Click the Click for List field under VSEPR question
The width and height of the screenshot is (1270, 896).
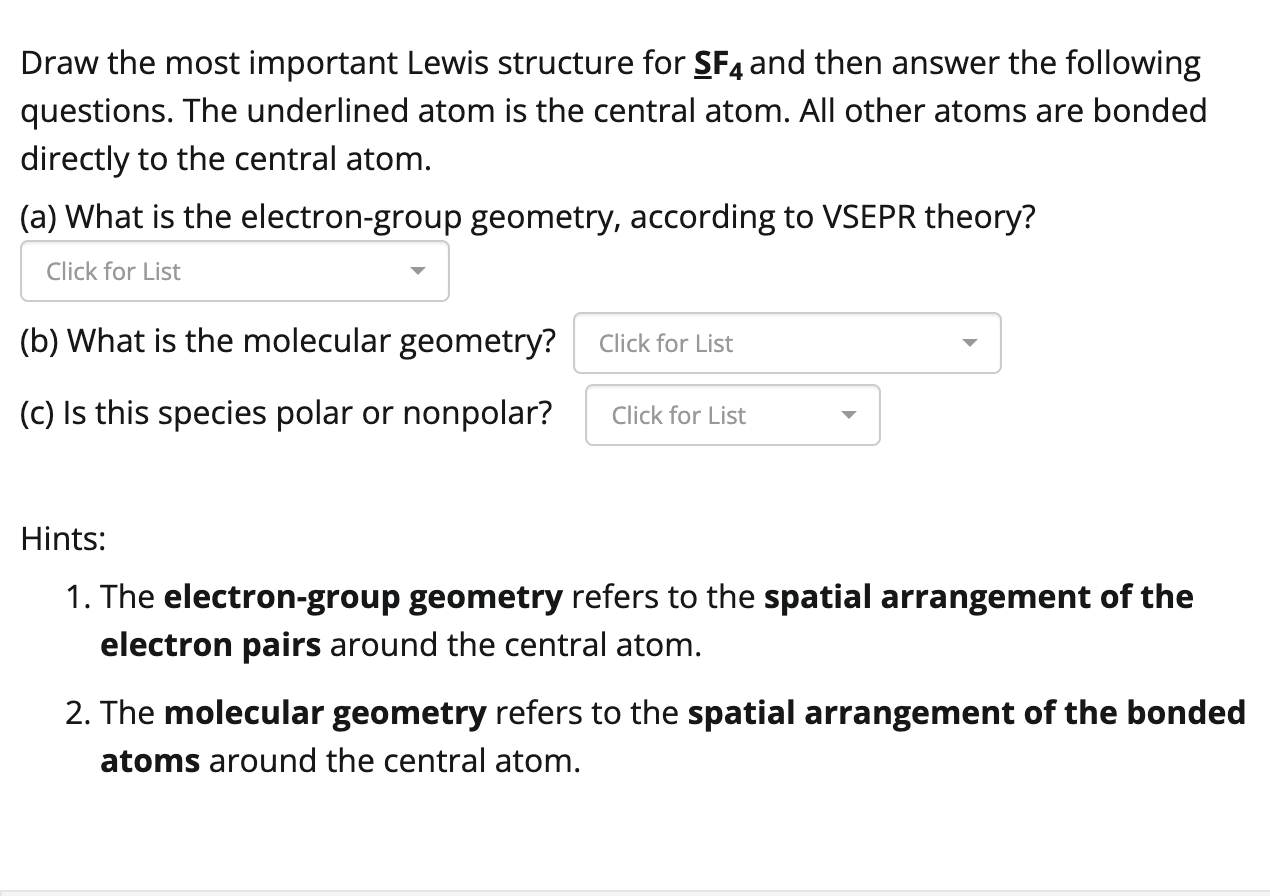tap(234, 271)
